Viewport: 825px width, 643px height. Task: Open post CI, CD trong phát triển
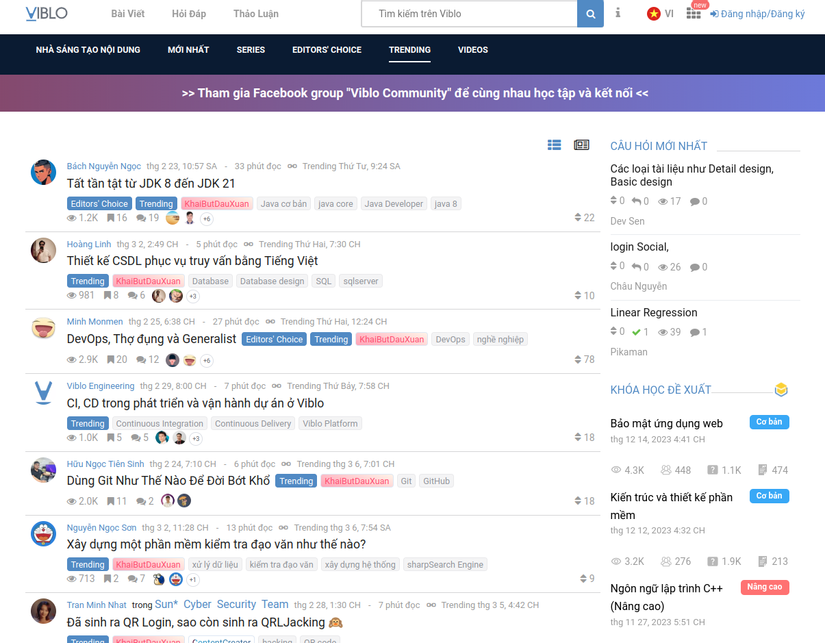click(x=195, y=403)
